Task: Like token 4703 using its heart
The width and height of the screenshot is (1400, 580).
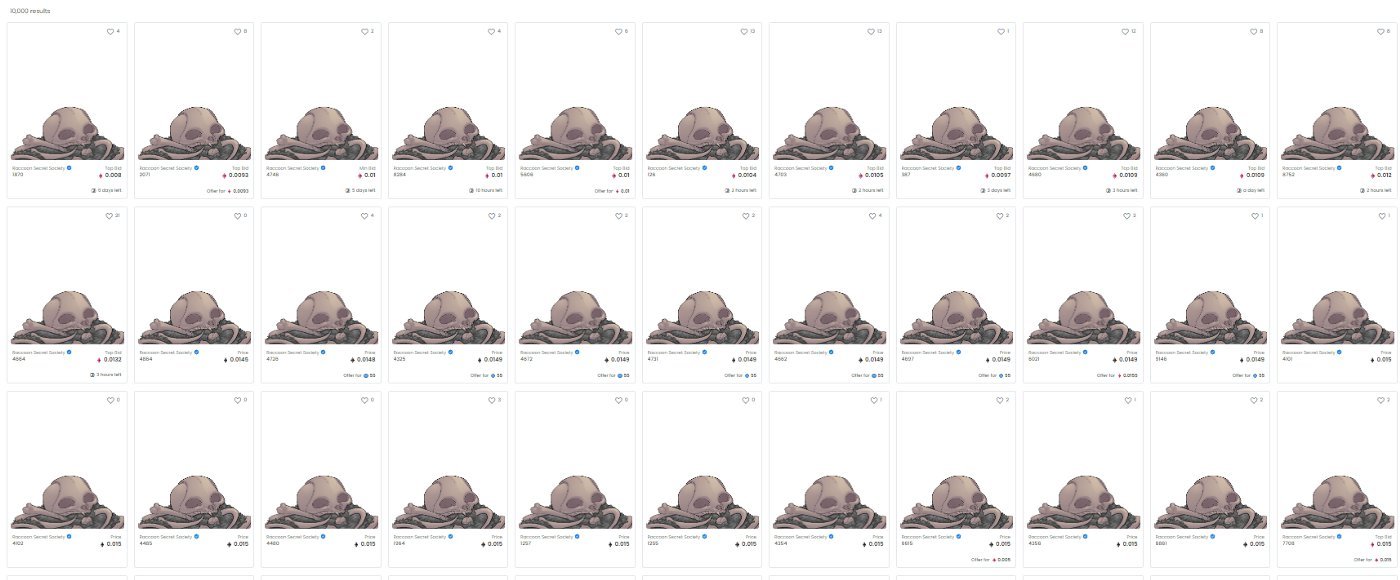Action: pos(873,32)
